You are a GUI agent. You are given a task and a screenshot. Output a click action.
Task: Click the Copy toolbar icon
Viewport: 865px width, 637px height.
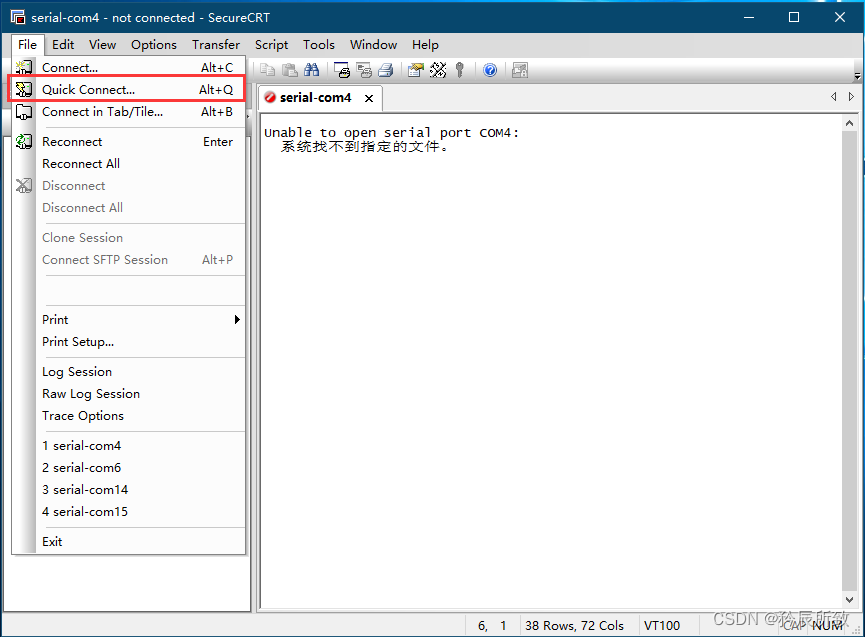[x=268, y=70]
